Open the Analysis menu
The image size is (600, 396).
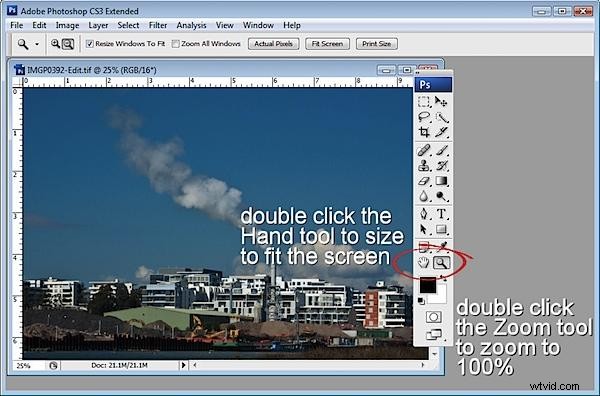click(191, 25)
